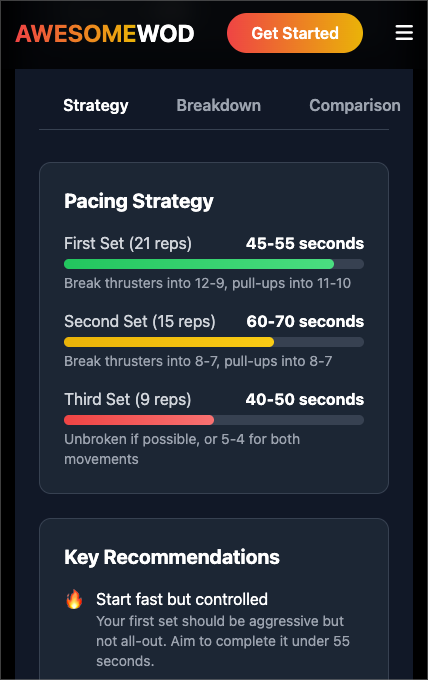428x680 pixels.
Task: Switch to the Breakdown tab
Action: pos(219,105)
